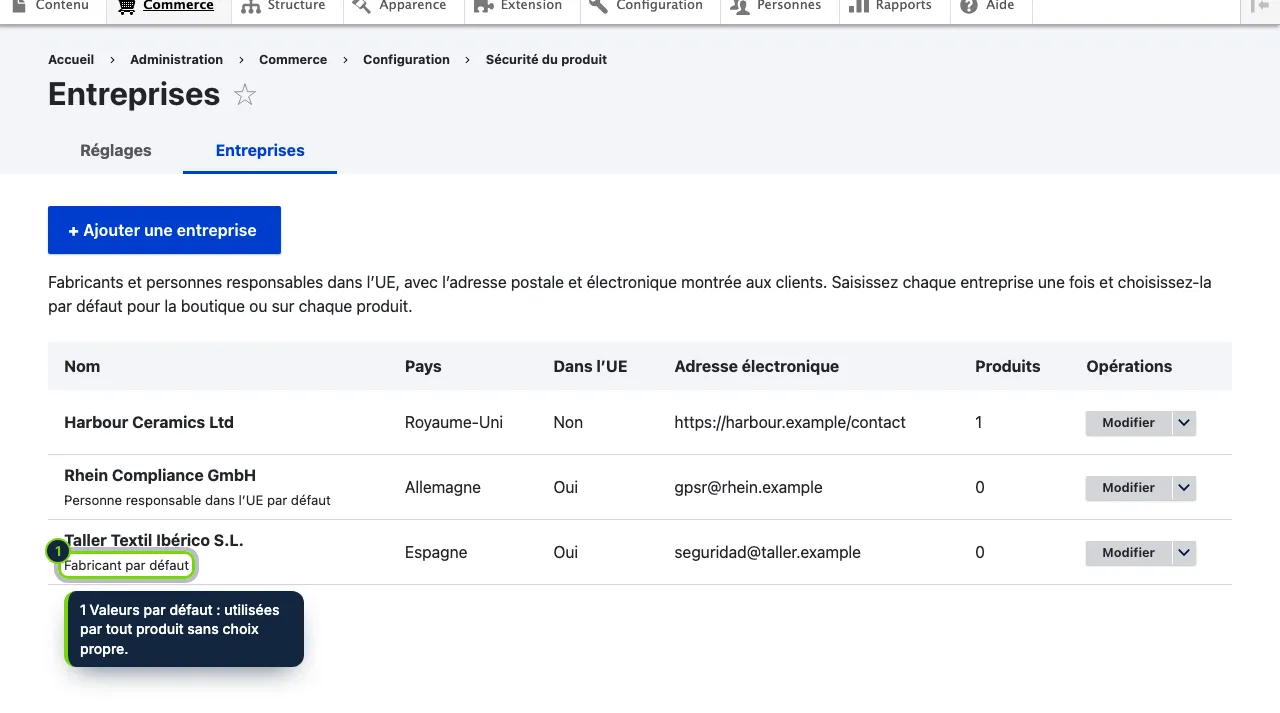Follow the Commerce breadcrumb link
1280x713 pixels.
(x=293, y=60)
